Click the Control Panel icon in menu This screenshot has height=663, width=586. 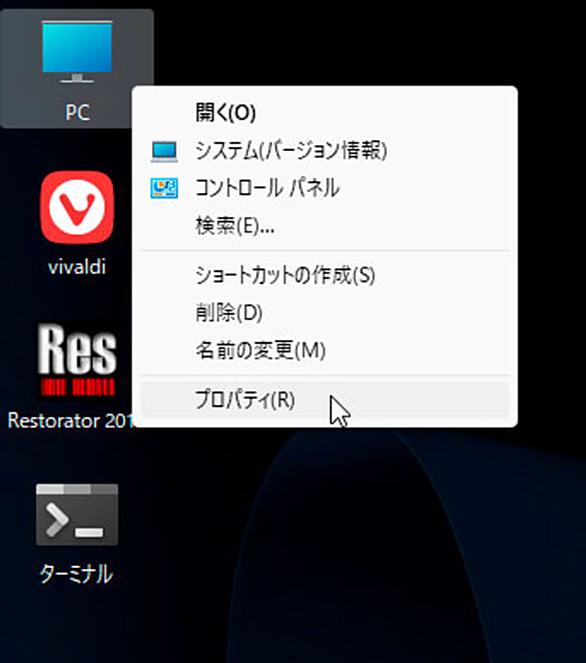tap(164, 189)
